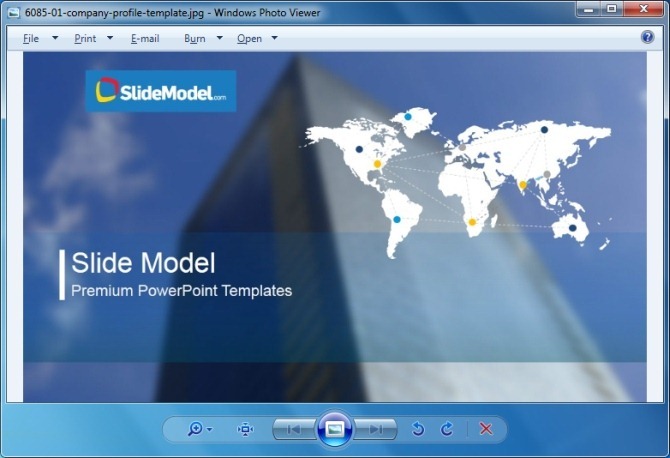The image size is (670, 458).
Task: Click the magnifier zoom icon
Action: click(x=195, y=429)
